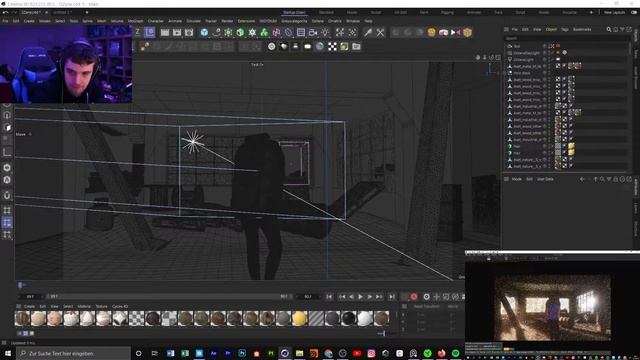This screenshot has width=640, height=360.
Task: Click the Light bulb icon in toolbar
Action: (x=325, y=32)
